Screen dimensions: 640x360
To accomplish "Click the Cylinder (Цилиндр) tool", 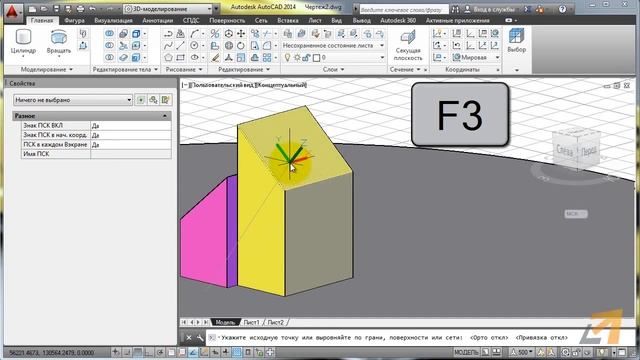I will (23, 42).
